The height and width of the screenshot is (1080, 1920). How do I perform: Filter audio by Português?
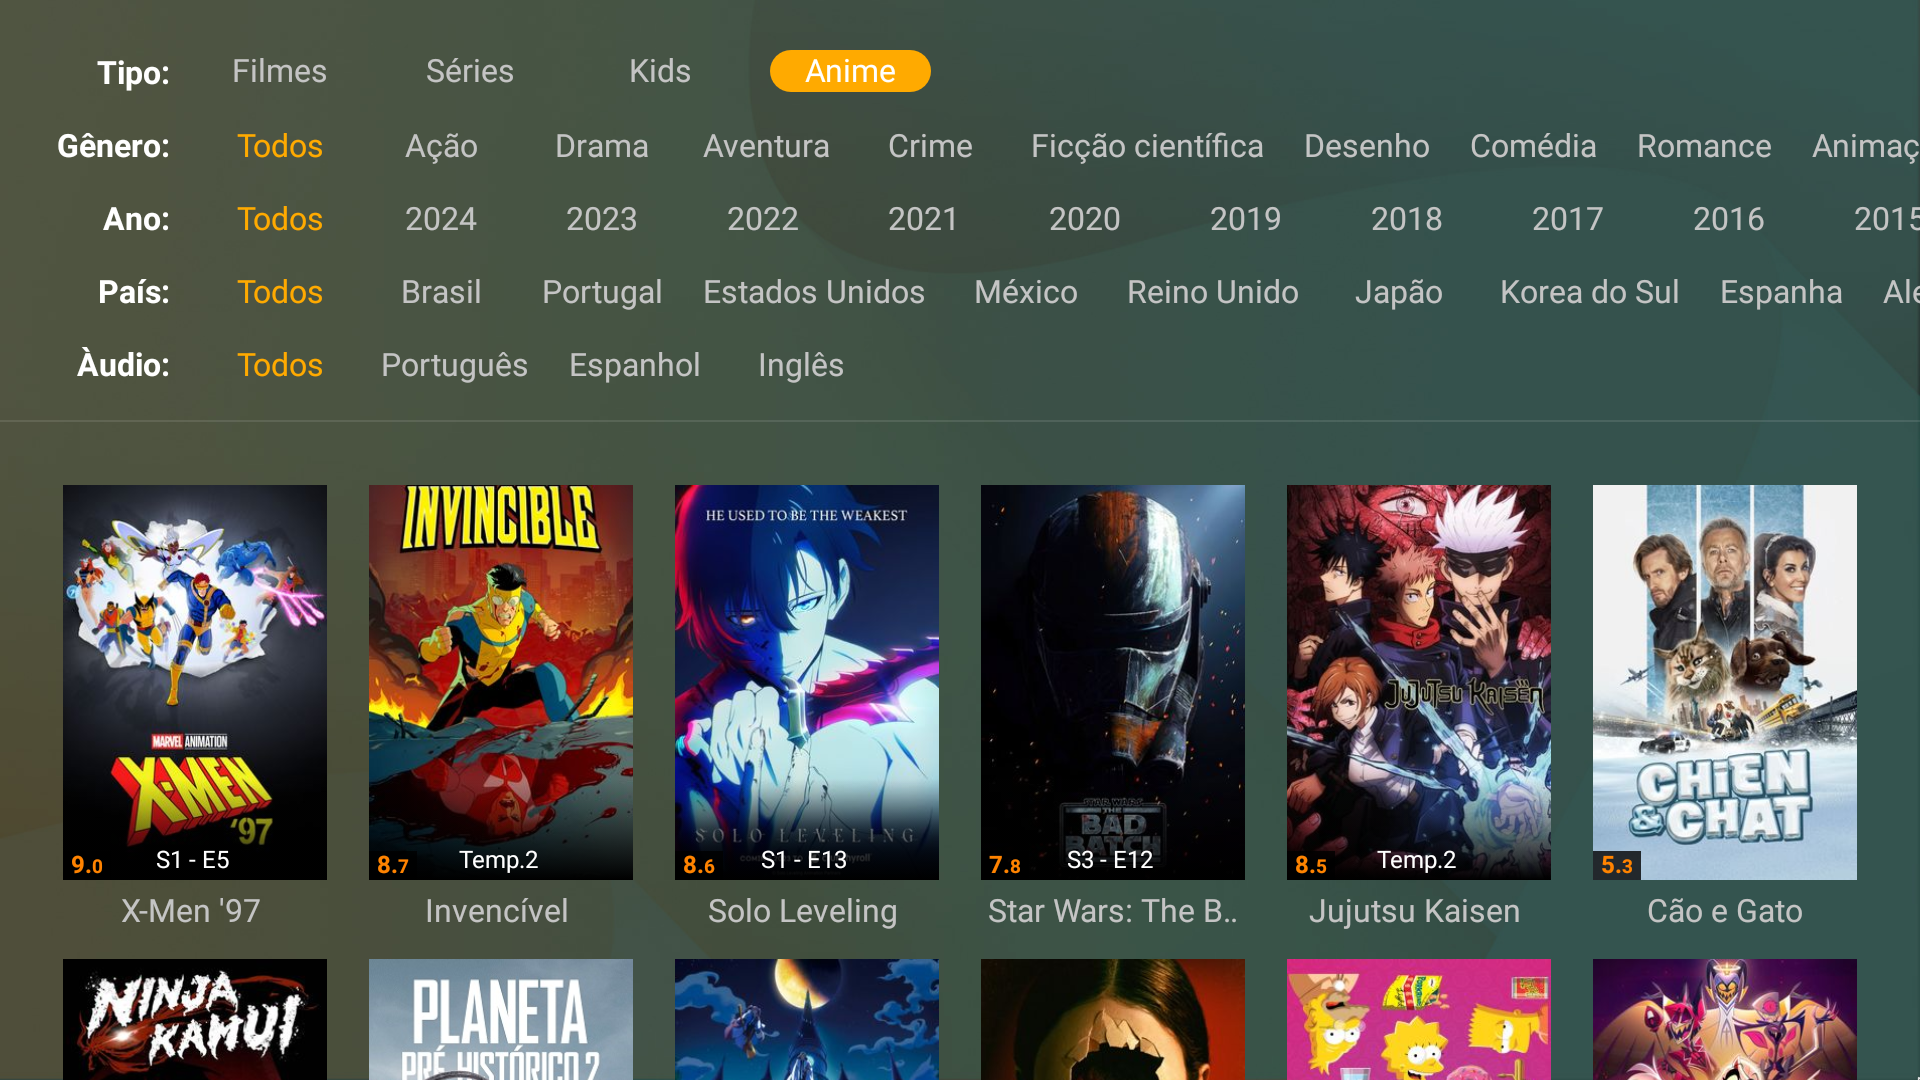[x=454, y=365]
